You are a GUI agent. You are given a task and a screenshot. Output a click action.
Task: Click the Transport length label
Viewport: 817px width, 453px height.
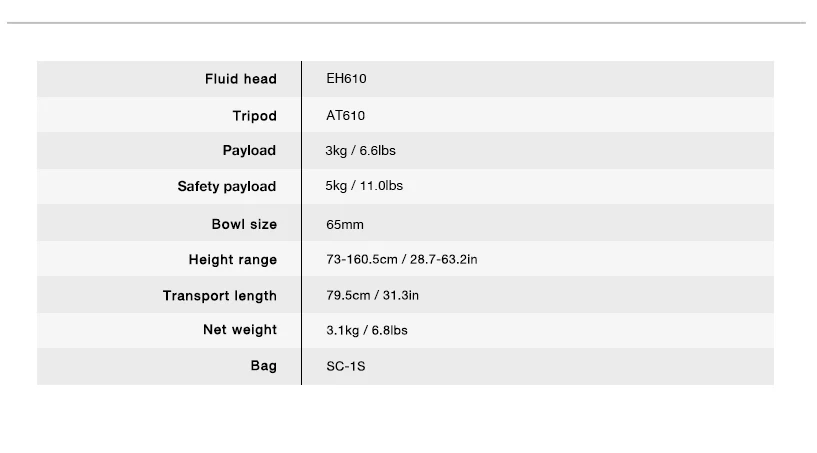[220, 296]
